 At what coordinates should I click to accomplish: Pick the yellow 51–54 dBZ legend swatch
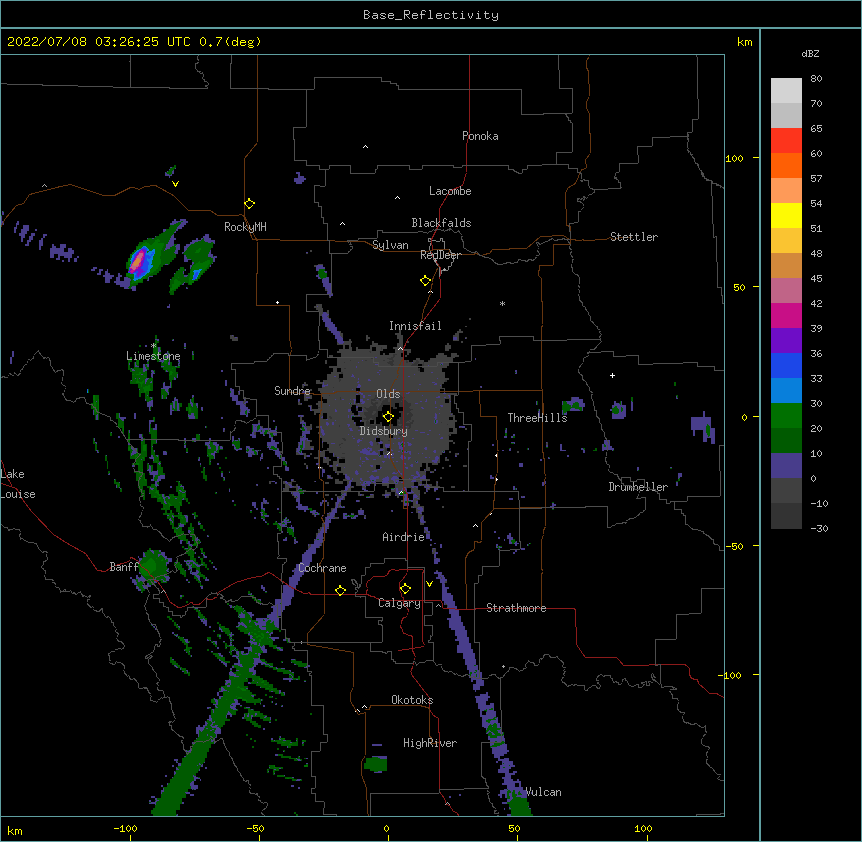click(786, 215)
